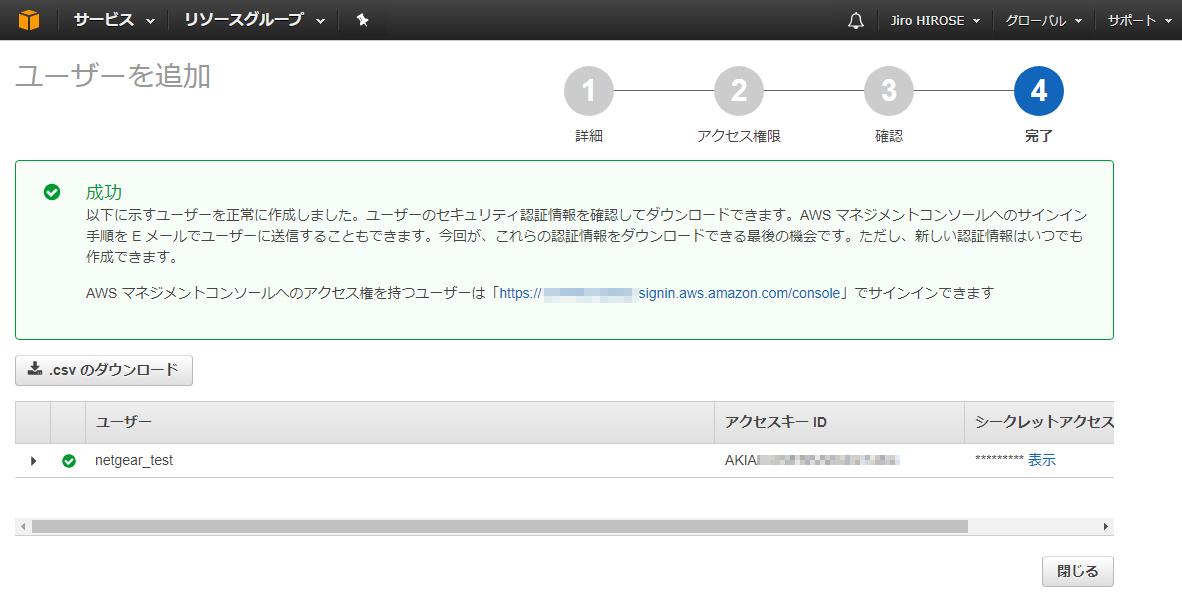Select step 4 完了 circle

coord(1039,91)
